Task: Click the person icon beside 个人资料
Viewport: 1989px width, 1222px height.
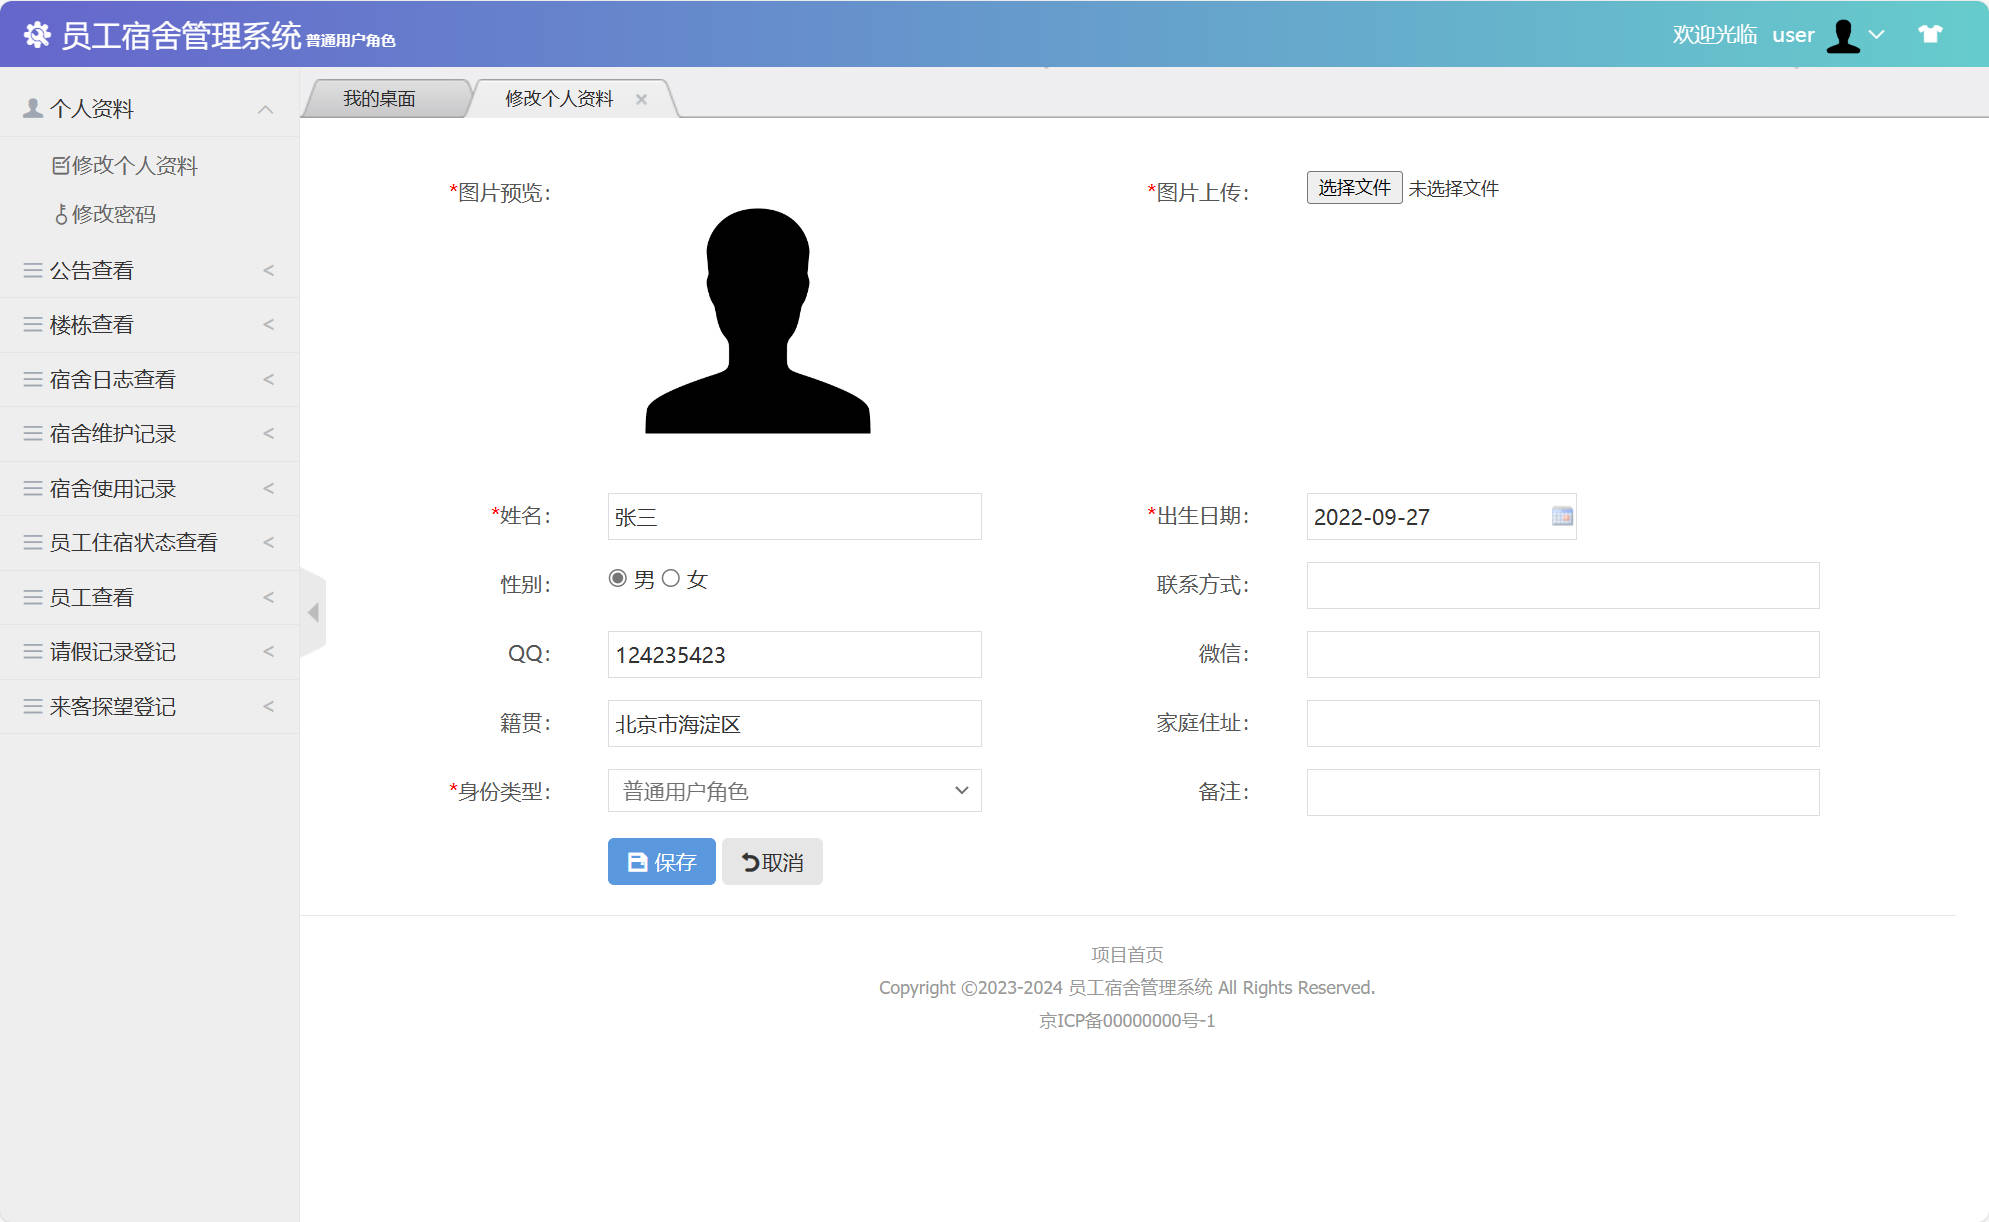Action: click(x=31, y=106)
